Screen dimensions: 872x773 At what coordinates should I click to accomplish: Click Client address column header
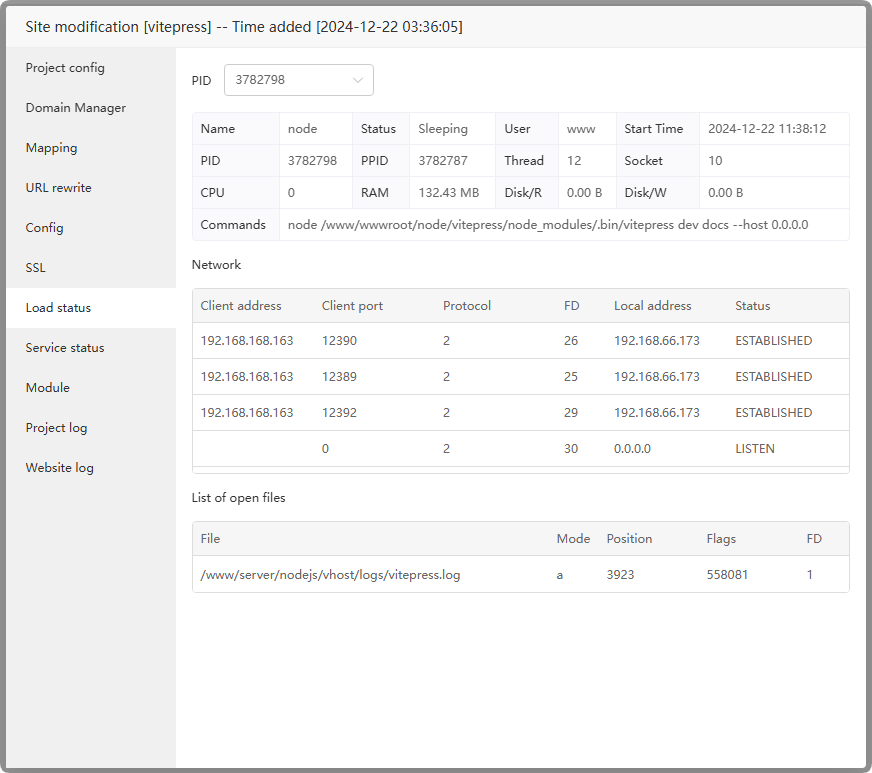tap(241, 306)
